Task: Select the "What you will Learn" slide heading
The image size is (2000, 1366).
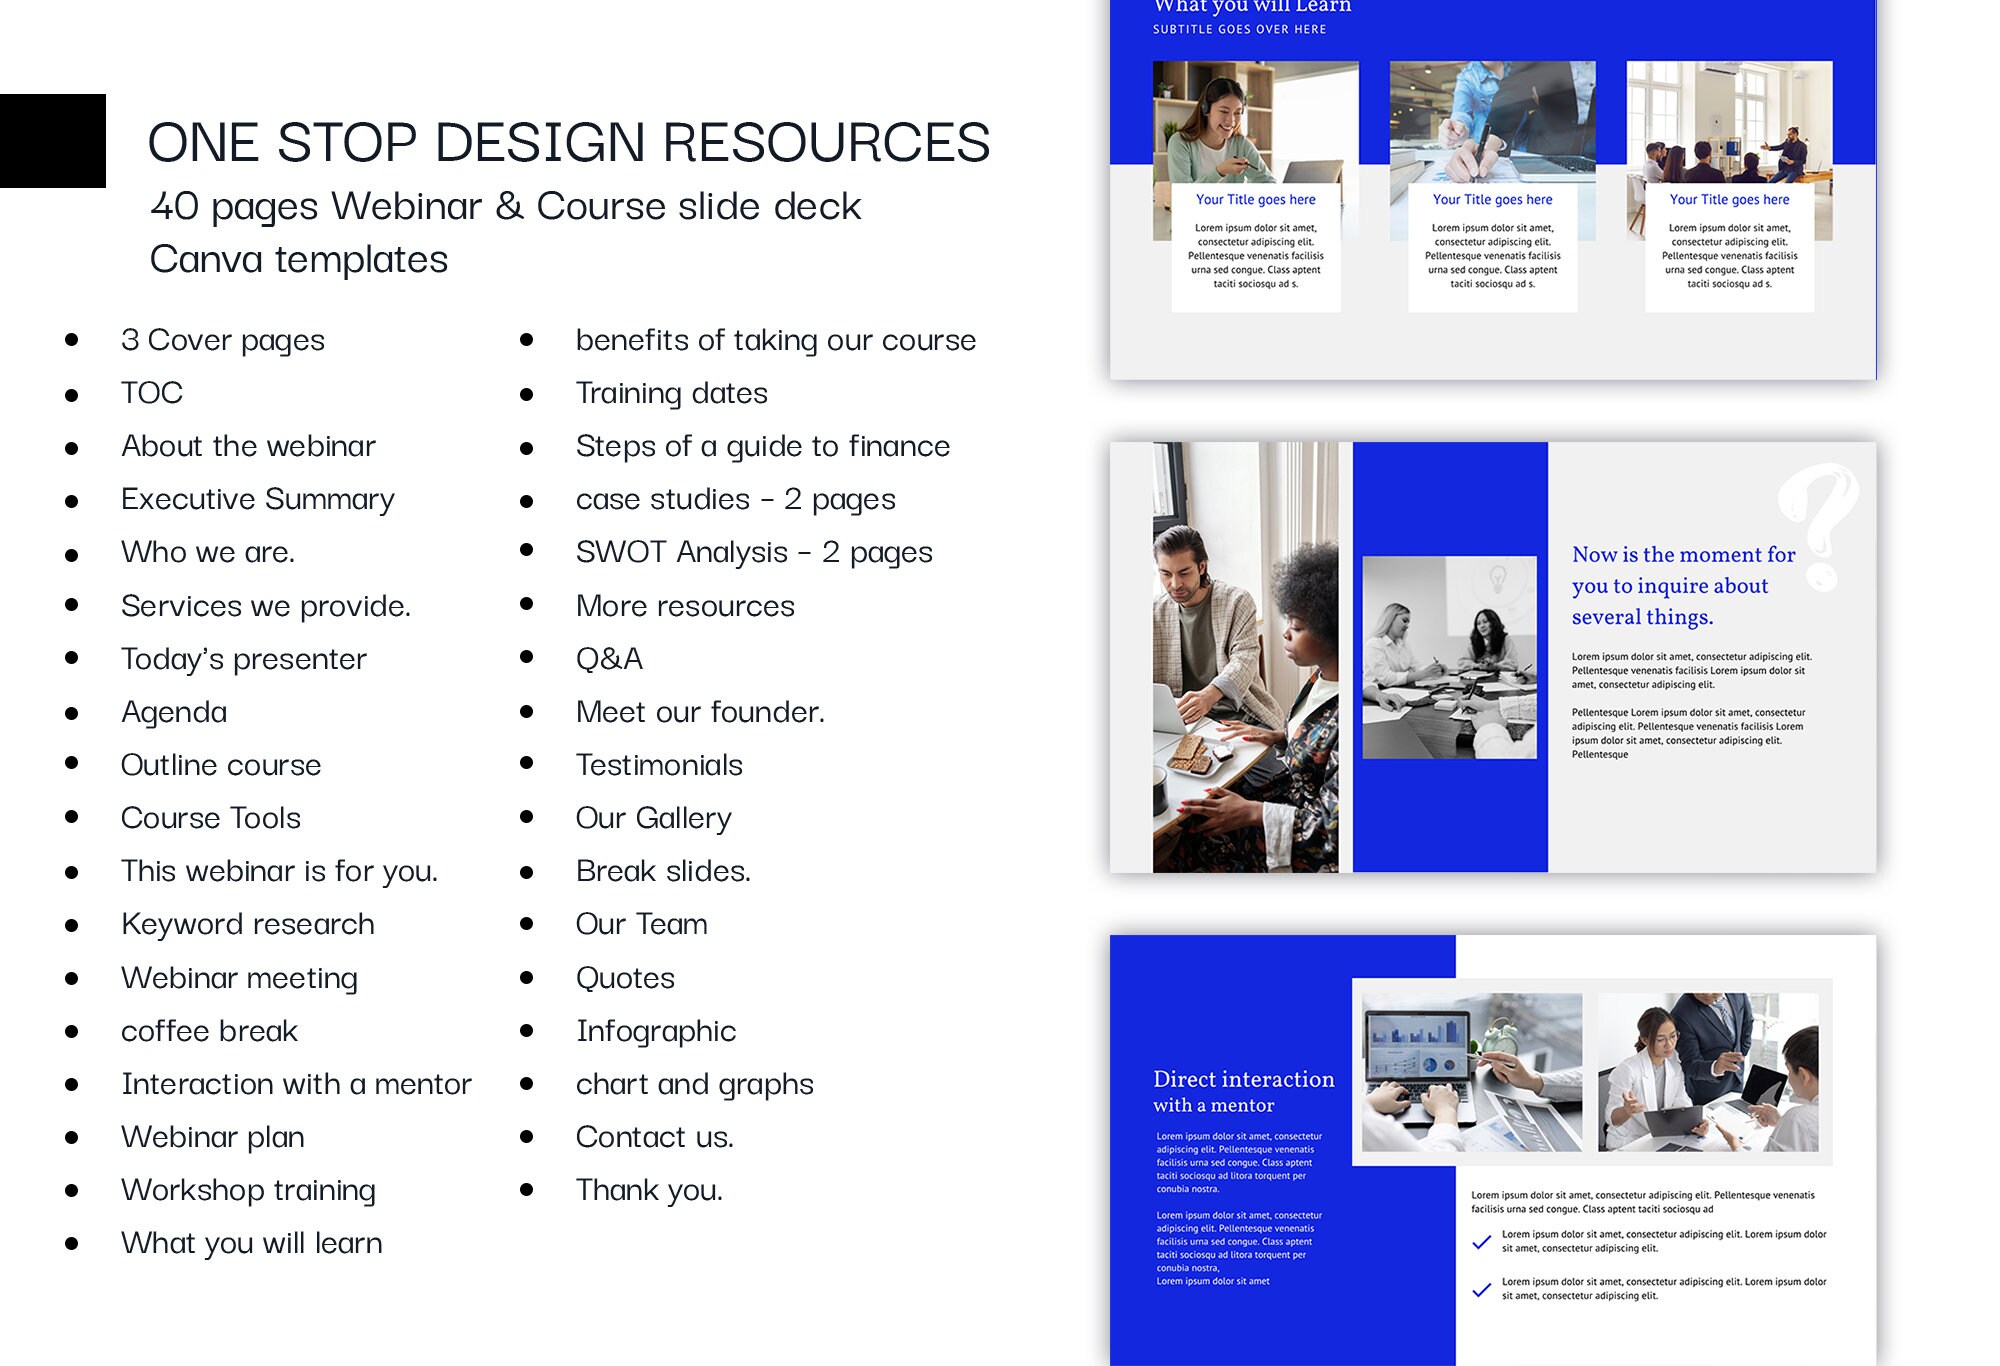Action: coord(1253,8)
